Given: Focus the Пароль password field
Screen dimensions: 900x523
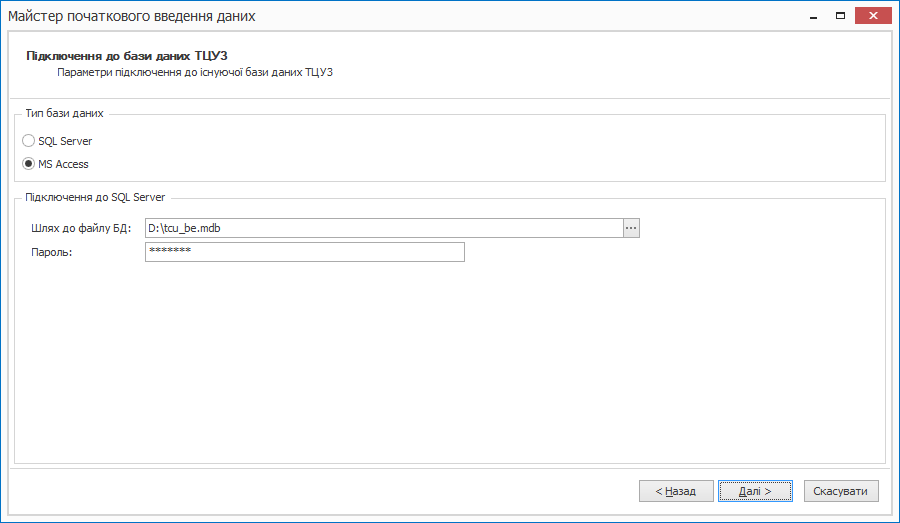Looking at the screenshot, I should coord(304,252).
